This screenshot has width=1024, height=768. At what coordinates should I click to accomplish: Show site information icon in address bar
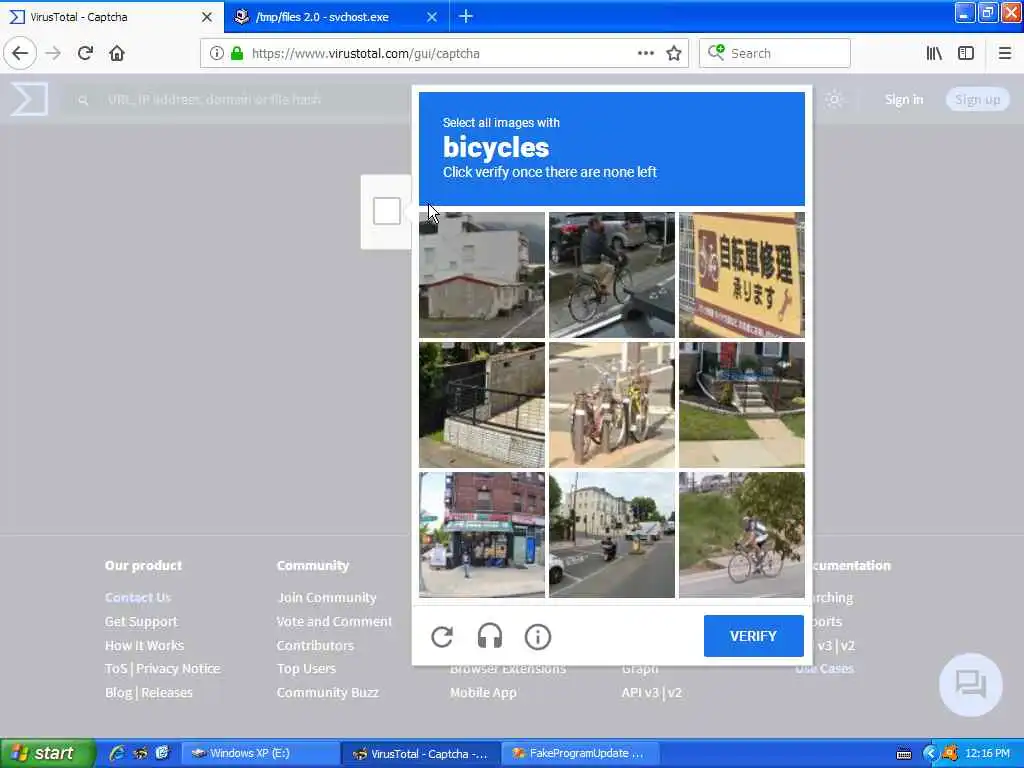[x=217, y=53]
